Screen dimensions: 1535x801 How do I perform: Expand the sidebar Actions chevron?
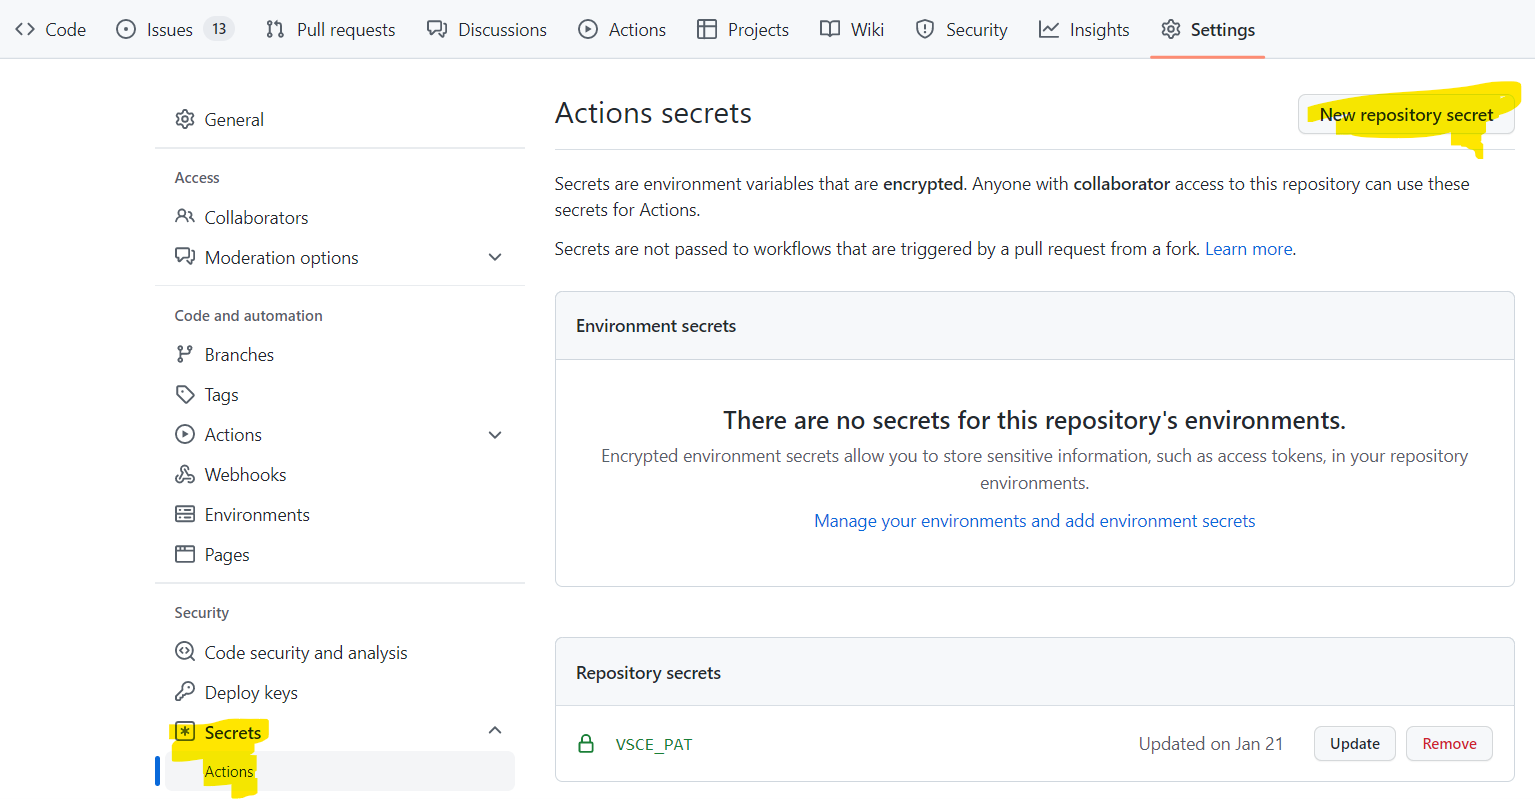(x=495, y=435)
